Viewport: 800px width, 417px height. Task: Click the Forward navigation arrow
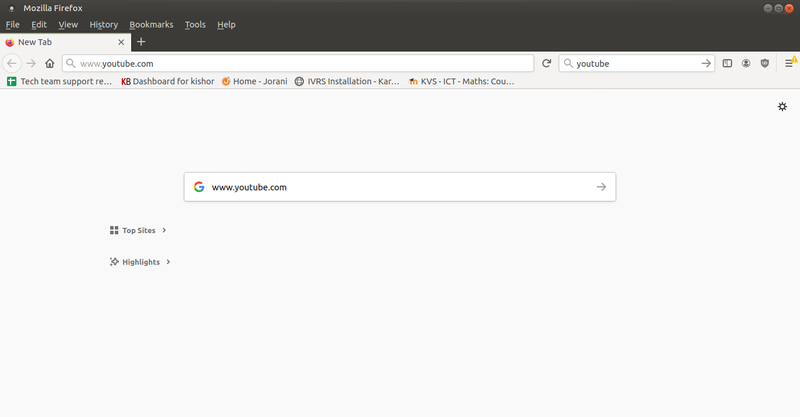point(31,63)
